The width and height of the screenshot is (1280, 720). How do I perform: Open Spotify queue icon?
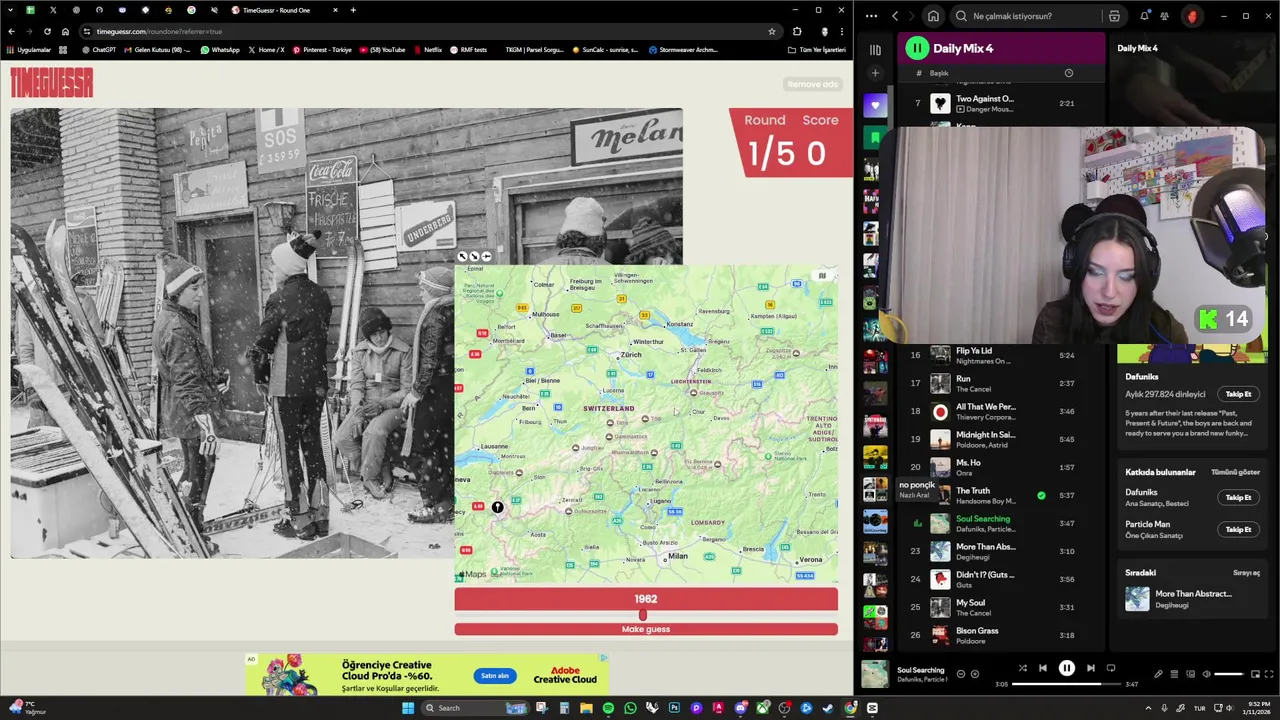click(1174, 674)
